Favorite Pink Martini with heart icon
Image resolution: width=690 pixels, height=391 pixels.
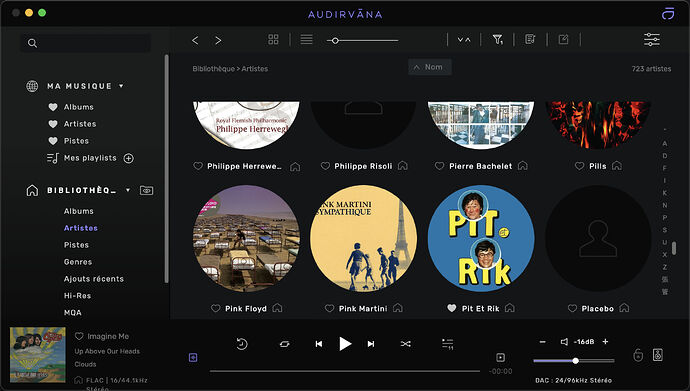click(x=329, y=308)
